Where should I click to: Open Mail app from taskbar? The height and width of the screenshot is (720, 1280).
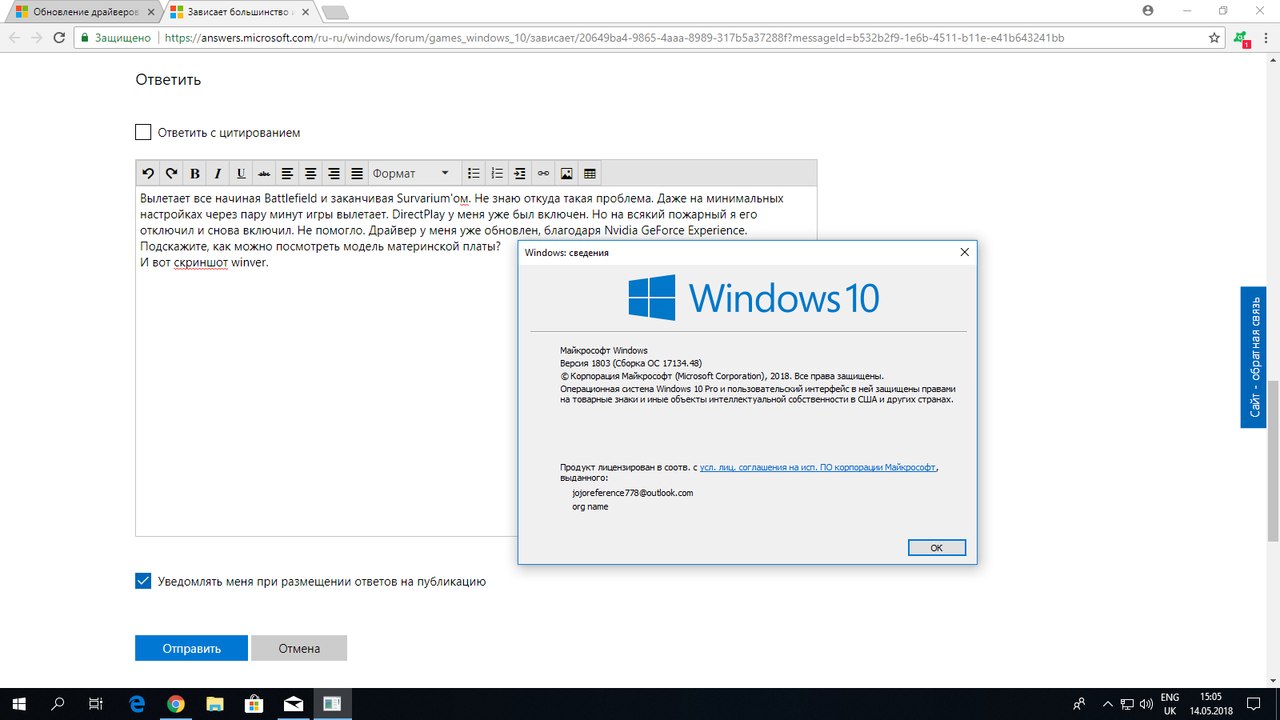[x=293, y=704]
